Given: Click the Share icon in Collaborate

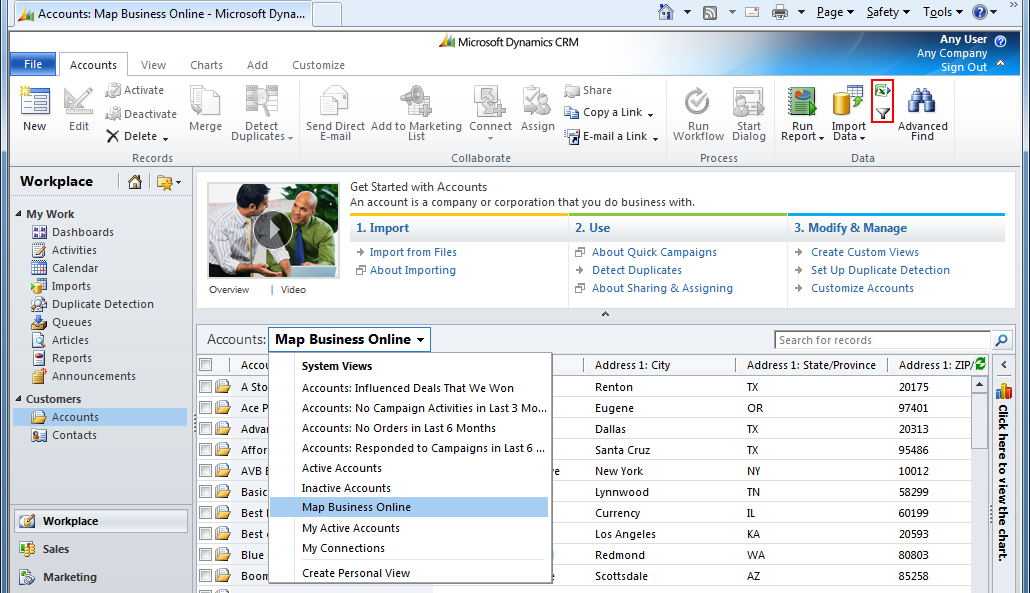Looking at the screenshot, I should point(571,90).
